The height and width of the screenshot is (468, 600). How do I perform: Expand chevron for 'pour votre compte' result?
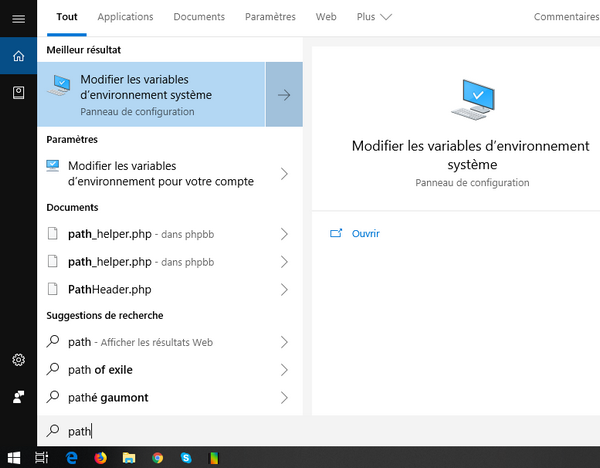point(284,174)
